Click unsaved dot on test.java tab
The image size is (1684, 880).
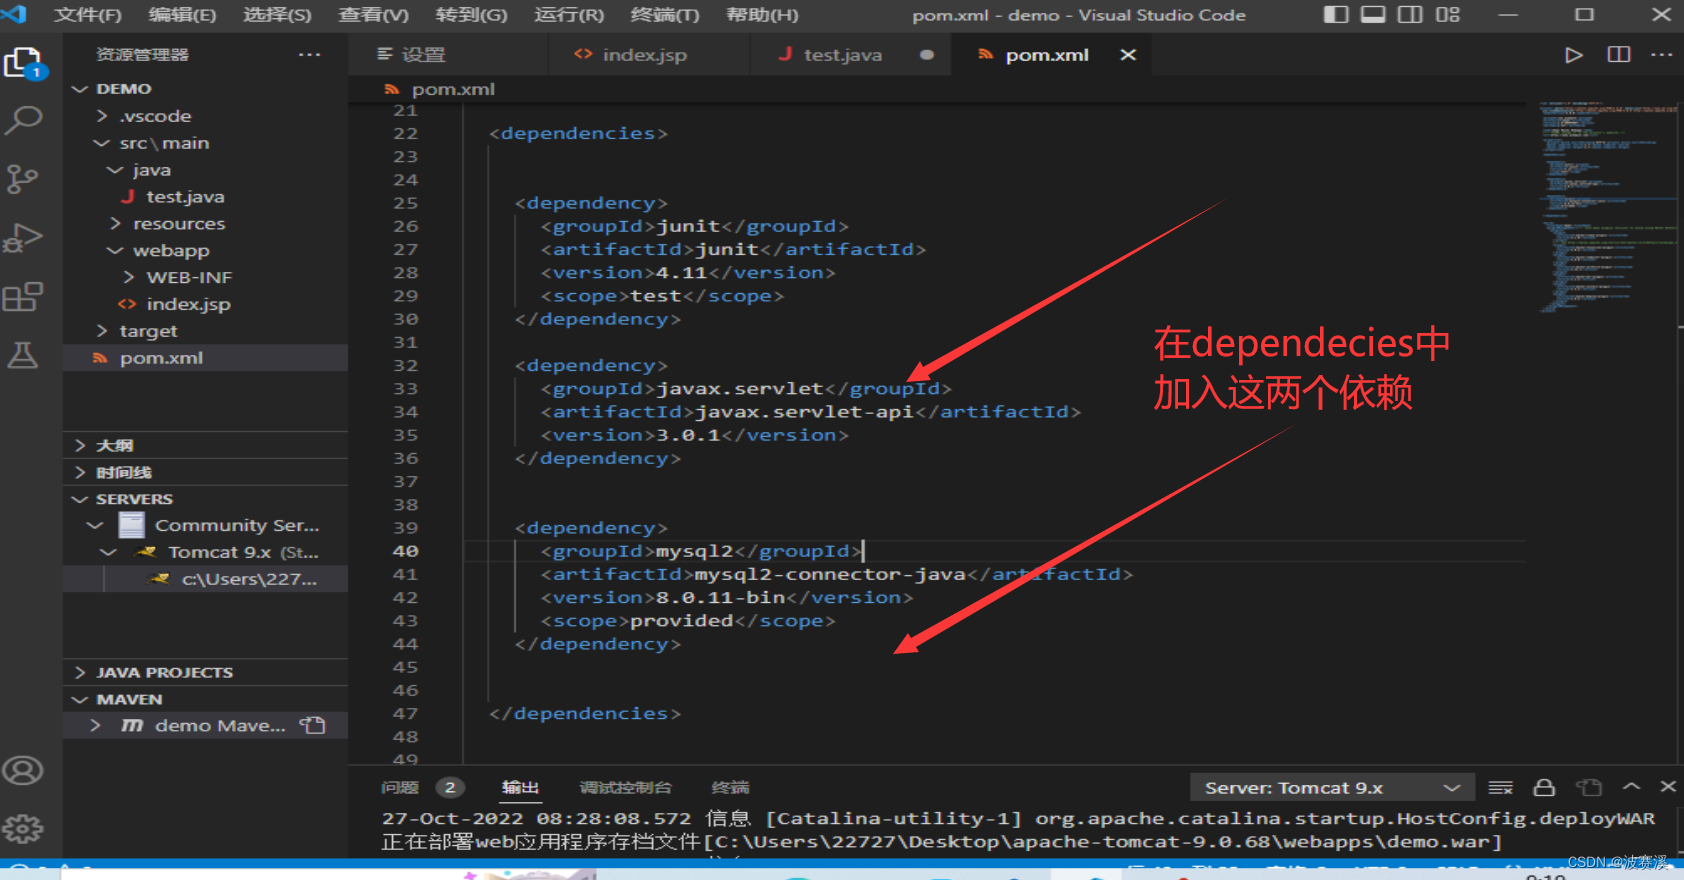927,55
